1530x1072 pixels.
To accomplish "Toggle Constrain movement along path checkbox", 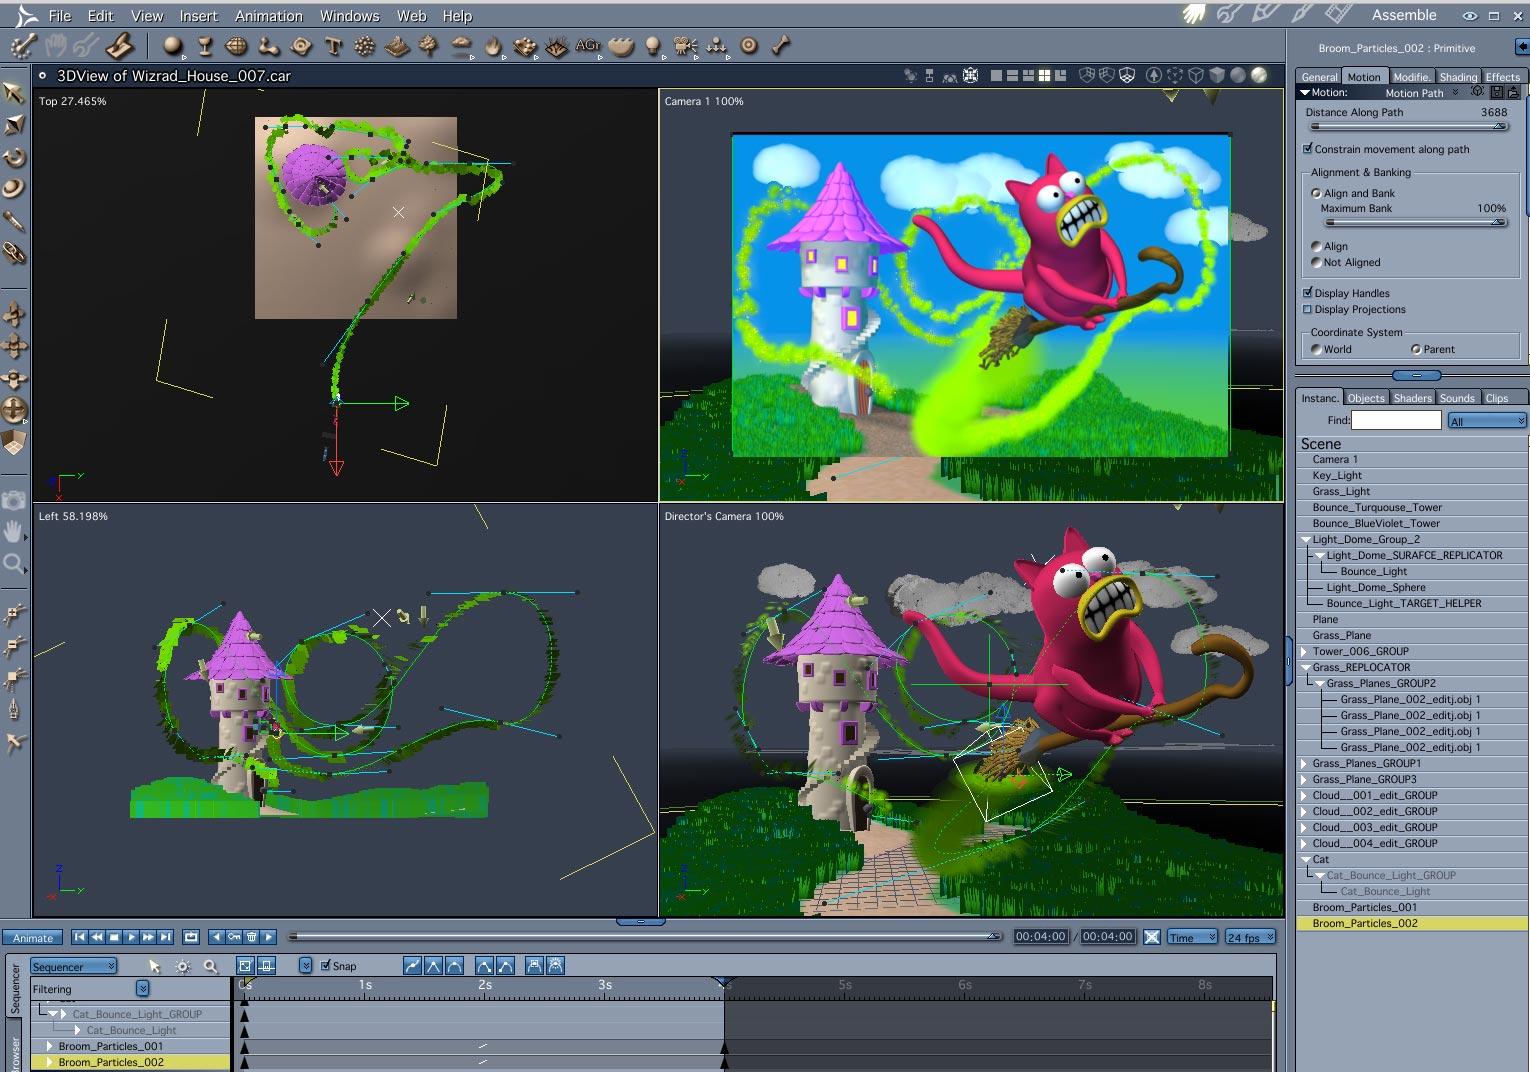I will coord(1307,149).
